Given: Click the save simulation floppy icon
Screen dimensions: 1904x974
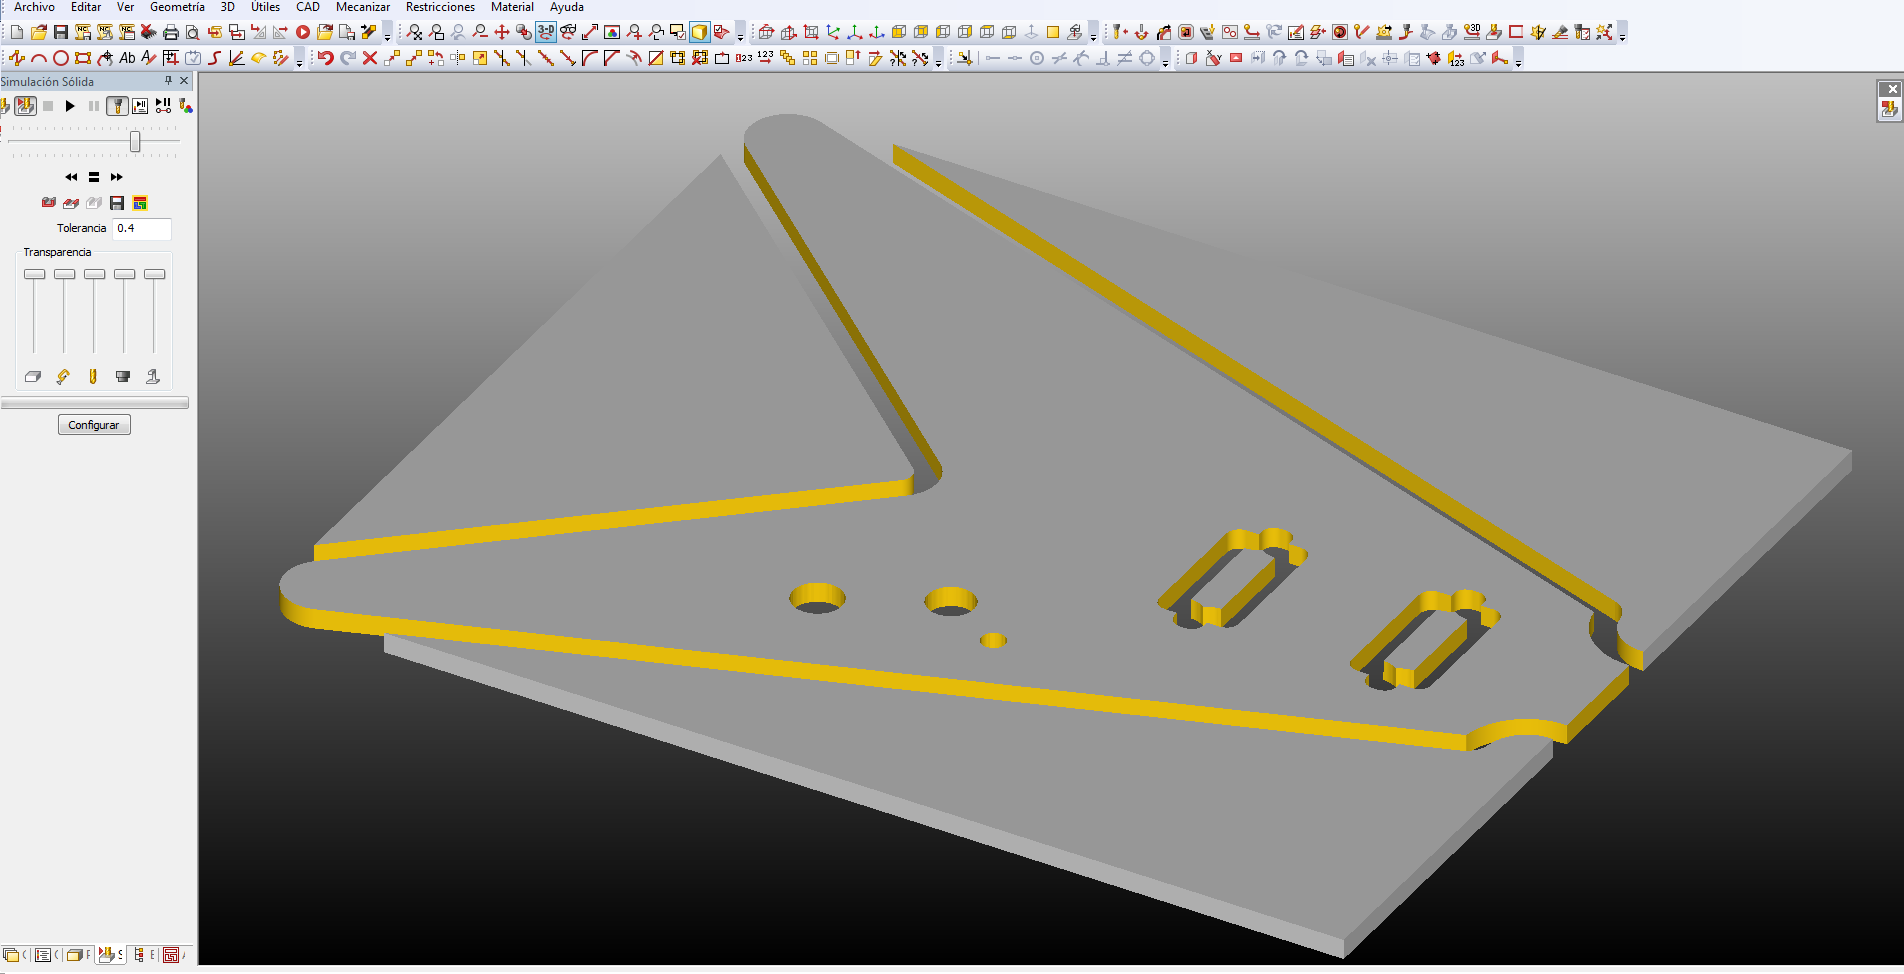Looking at the screenshot, I should tap(117, 203).
